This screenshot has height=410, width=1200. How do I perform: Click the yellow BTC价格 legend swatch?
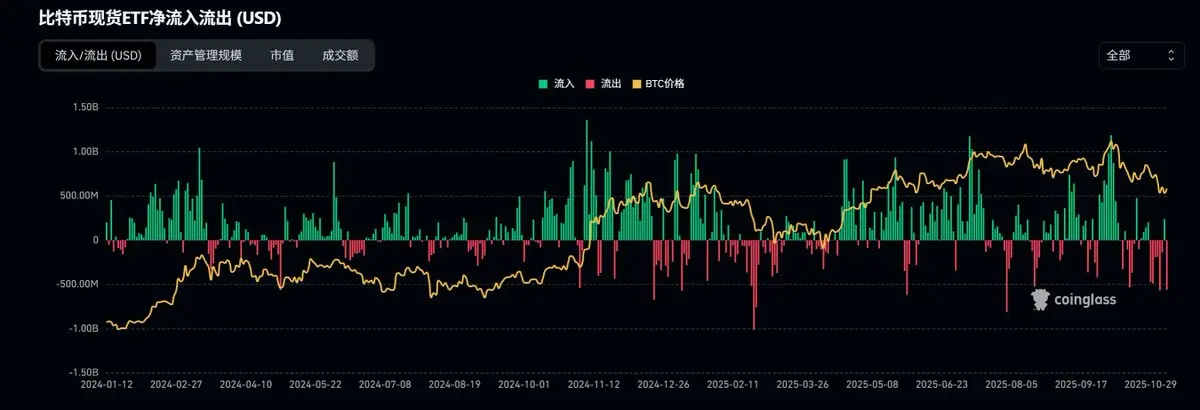tap(637, 84)
